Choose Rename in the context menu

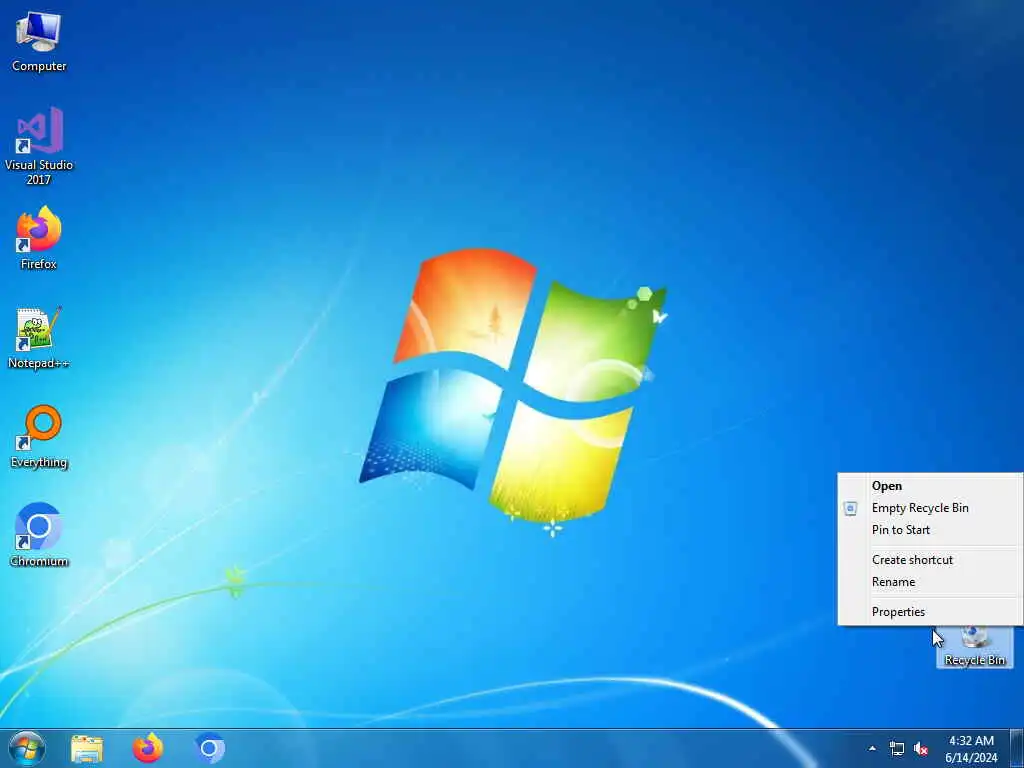[930, 582]
